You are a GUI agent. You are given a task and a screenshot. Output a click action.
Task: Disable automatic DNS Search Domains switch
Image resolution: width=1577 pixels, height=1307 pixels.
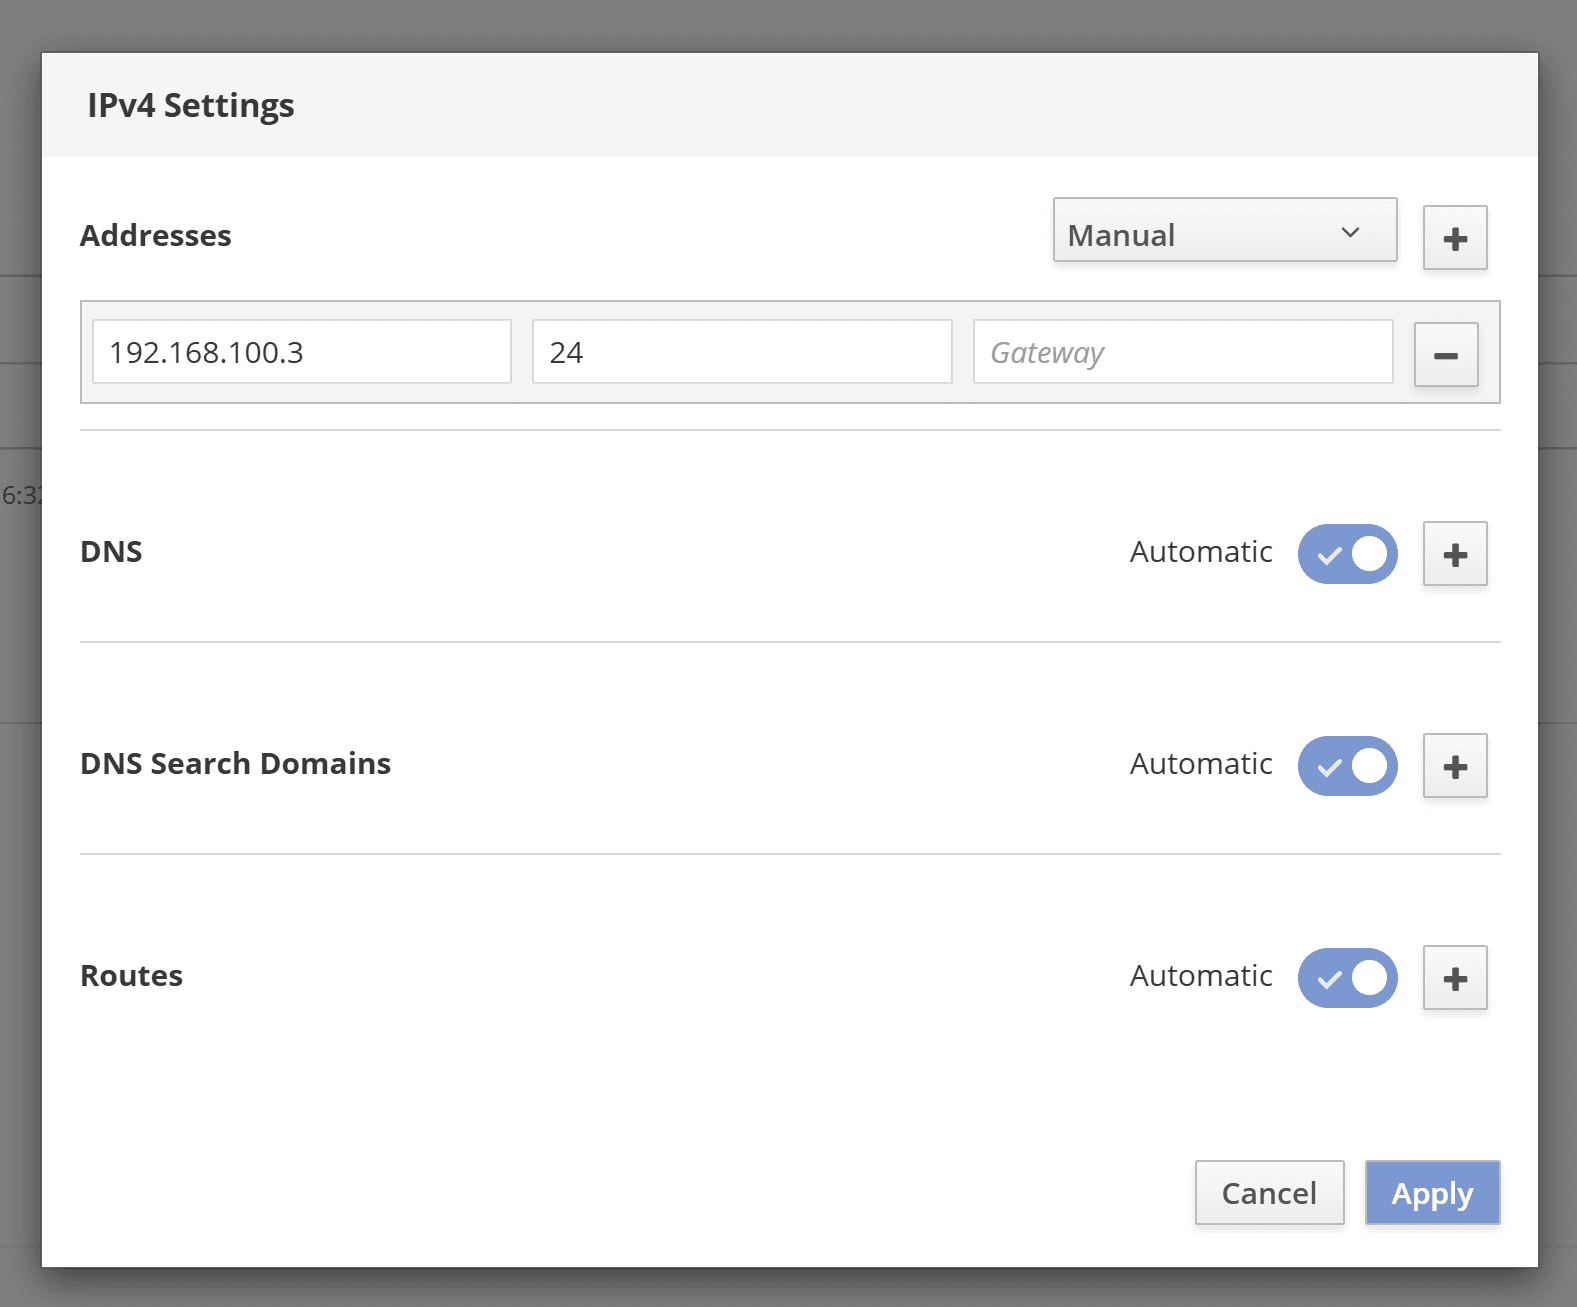pos(1347,766)
